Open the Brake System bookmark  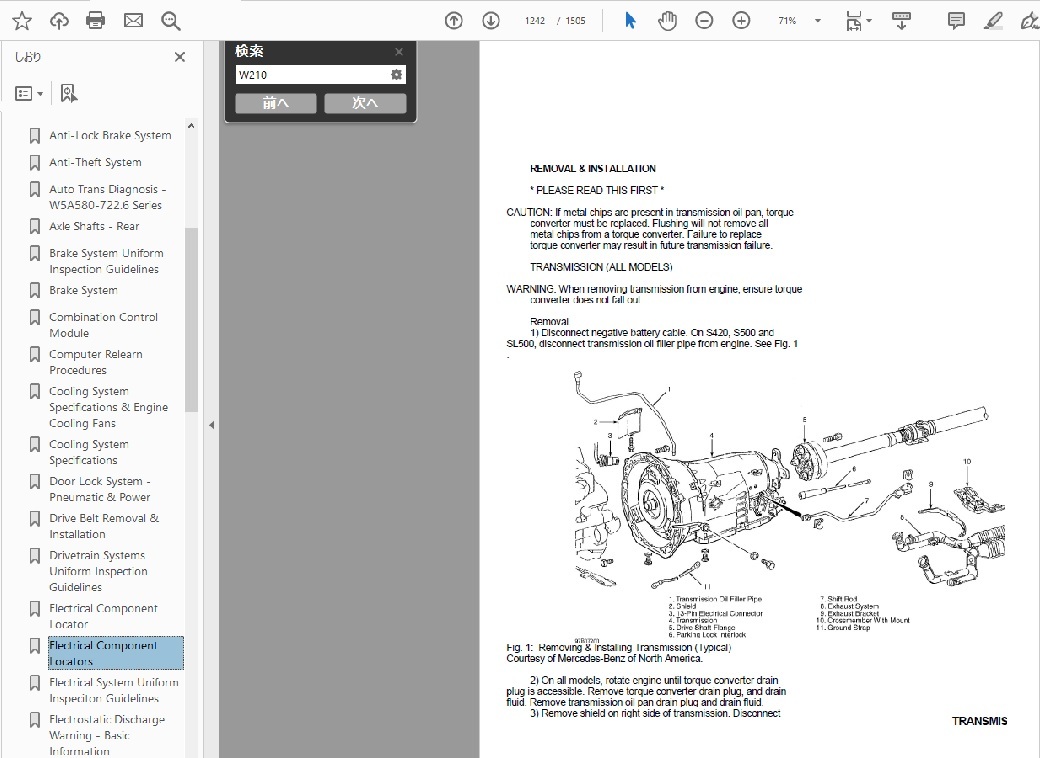coord(83,290)
